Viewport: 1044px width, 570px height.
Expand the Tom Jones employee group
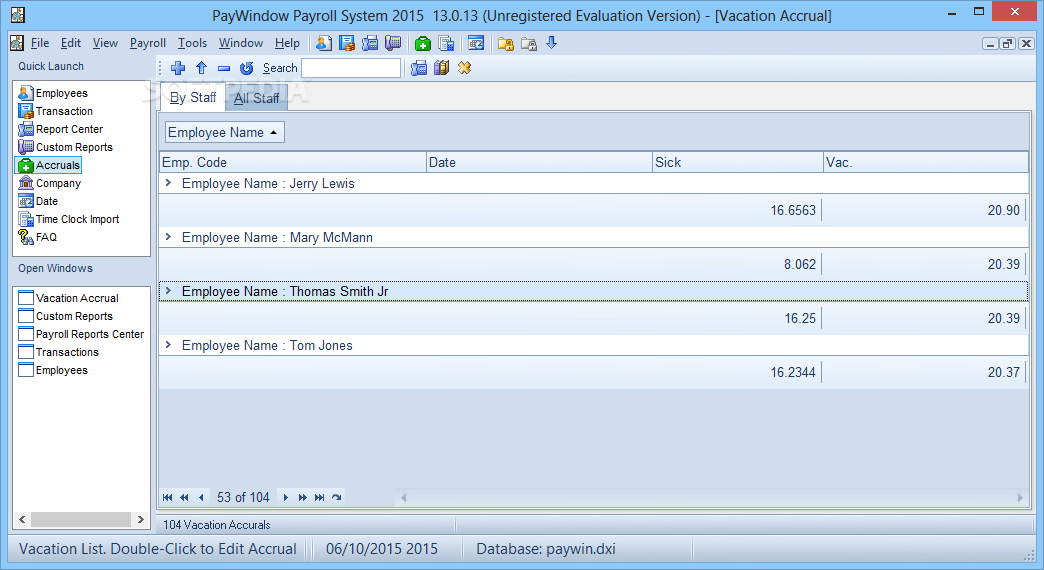coord(168,344)
